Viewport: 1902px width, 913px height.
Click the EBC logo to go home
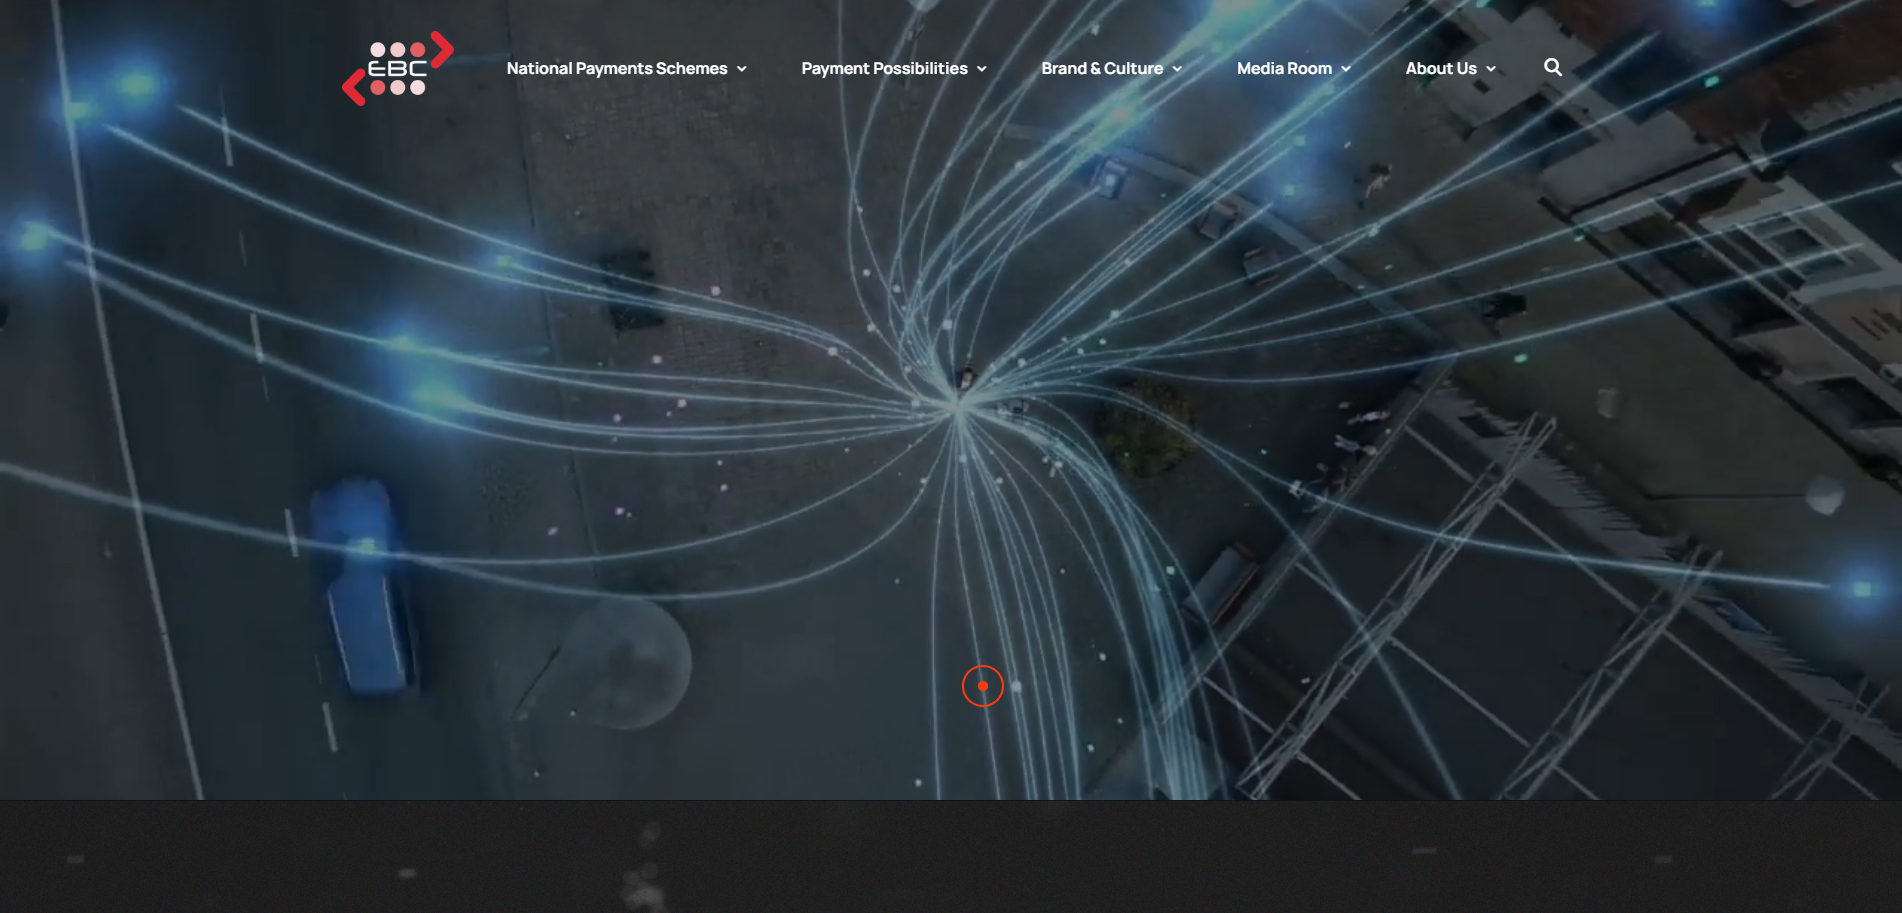[397, 68]
